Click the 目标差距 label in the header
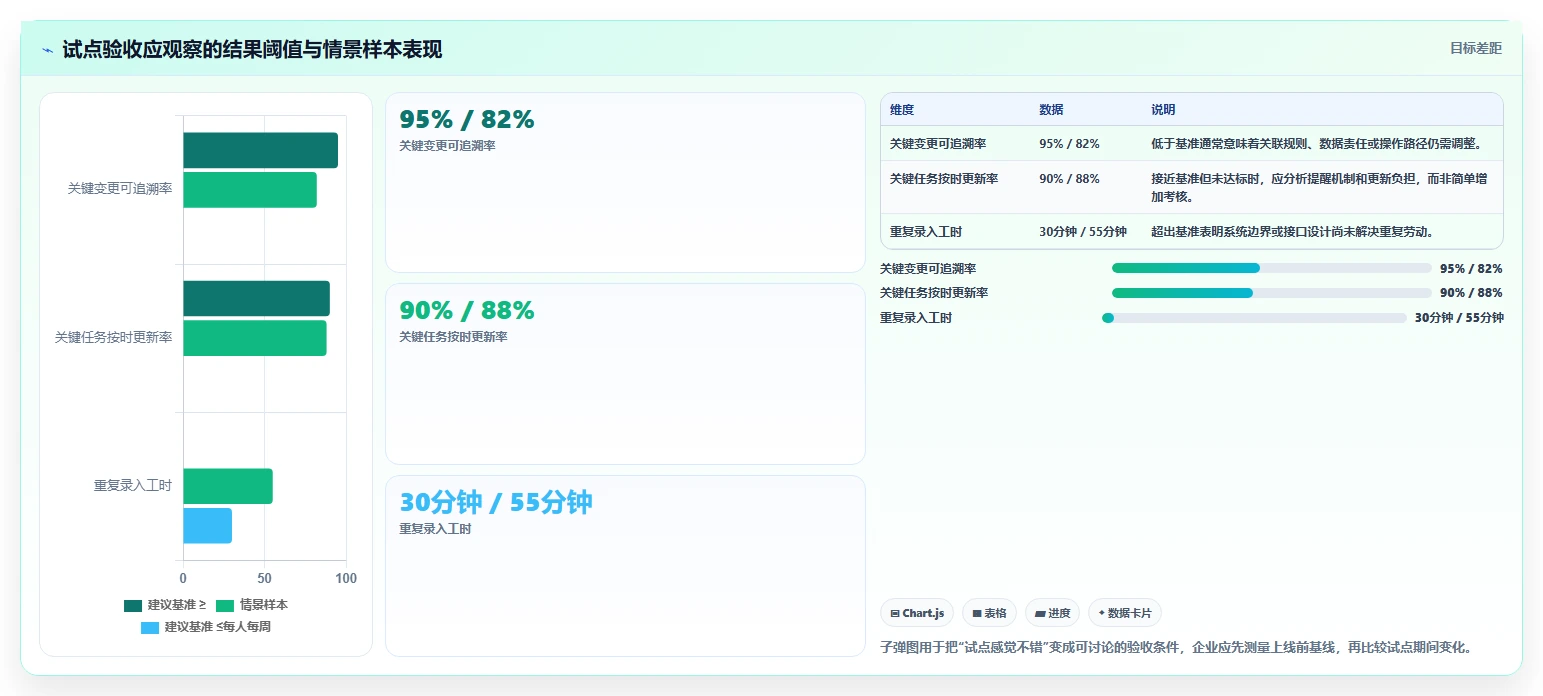Image resolution: width=1543 pixels, height=696 pixels. click(x=1476, y=48)
